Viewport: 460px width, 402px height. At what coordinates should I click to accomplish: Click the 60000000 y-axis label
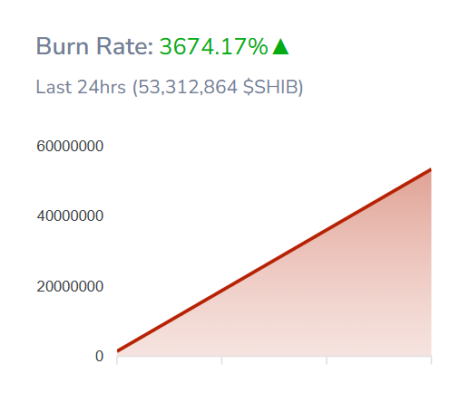[70, 146]
